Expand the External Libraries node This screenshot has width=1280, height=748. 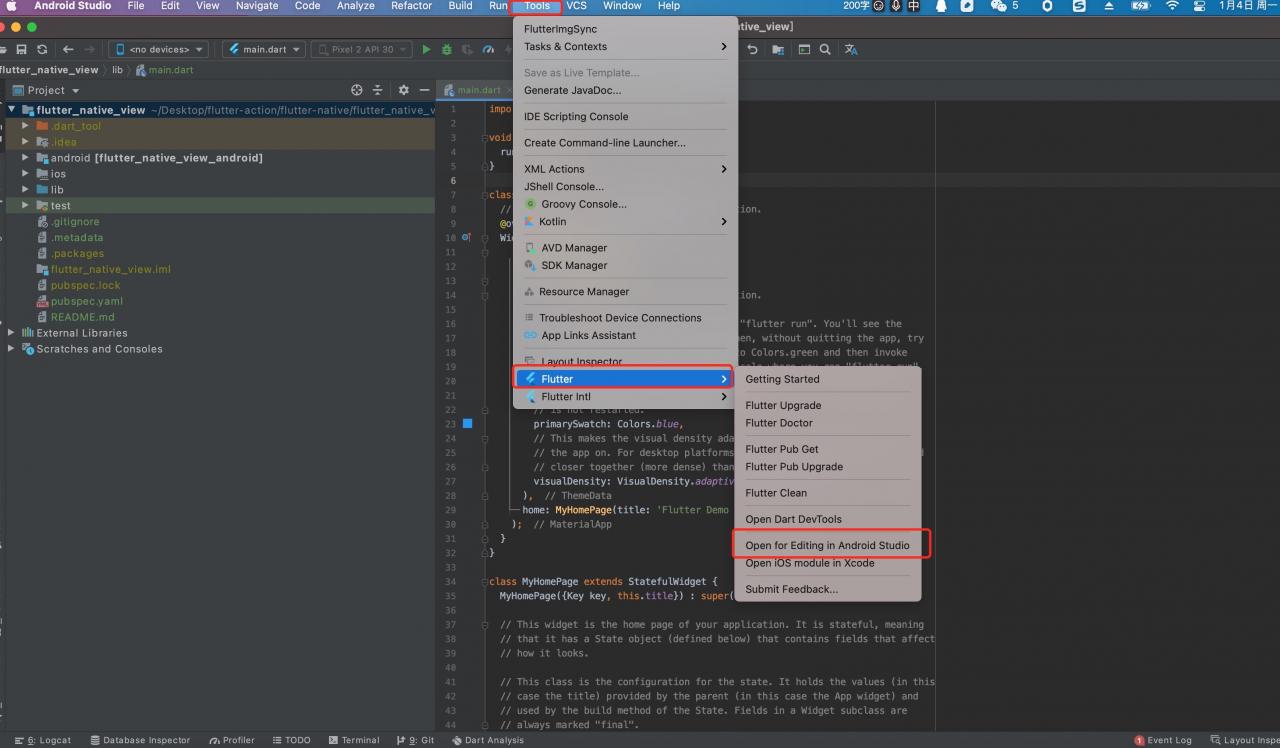click(x=11, y=333)
